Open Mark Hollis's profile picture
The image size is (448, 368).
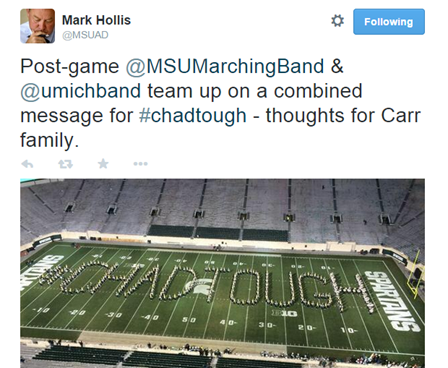(37, 26)
